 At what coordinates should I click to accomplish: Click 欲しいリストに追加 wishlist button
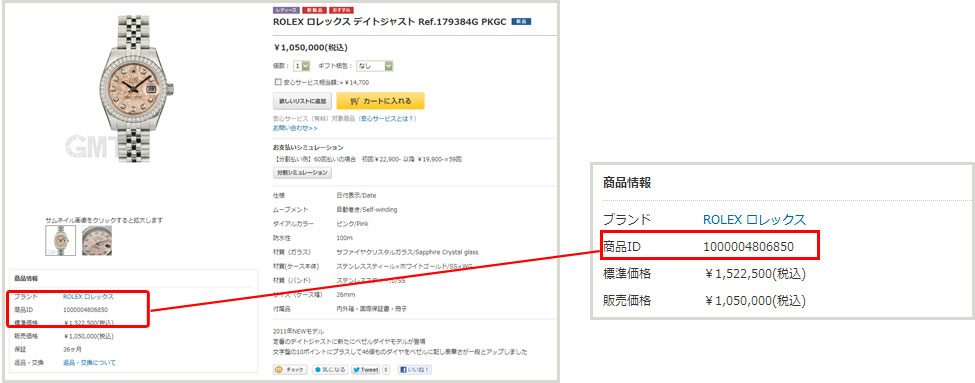click(302, 101)
